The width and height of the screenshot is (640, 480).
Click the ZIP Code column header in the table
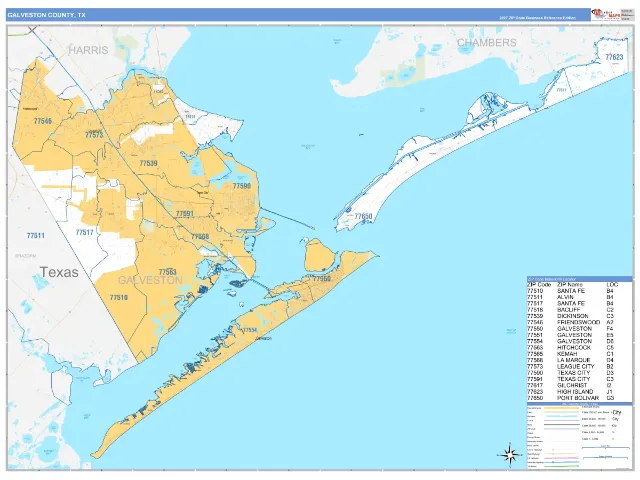point(539,284)
